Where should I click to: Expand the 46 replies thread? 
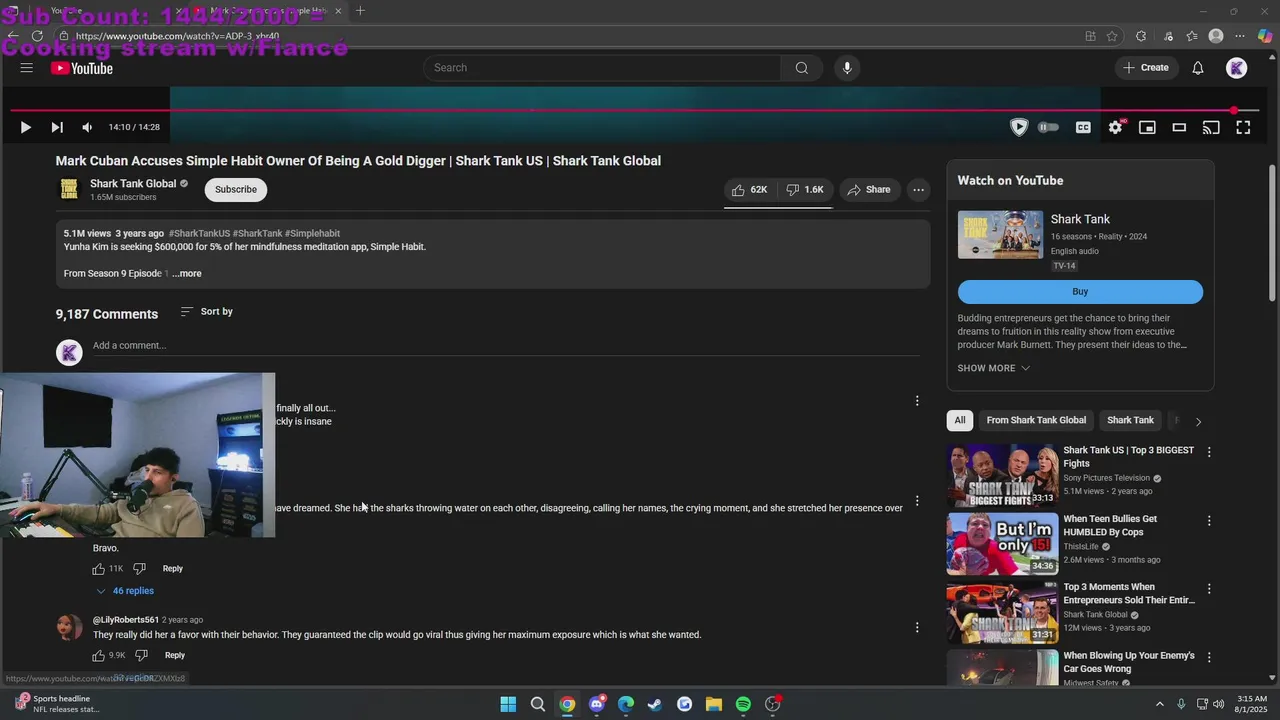click(125, 591)
